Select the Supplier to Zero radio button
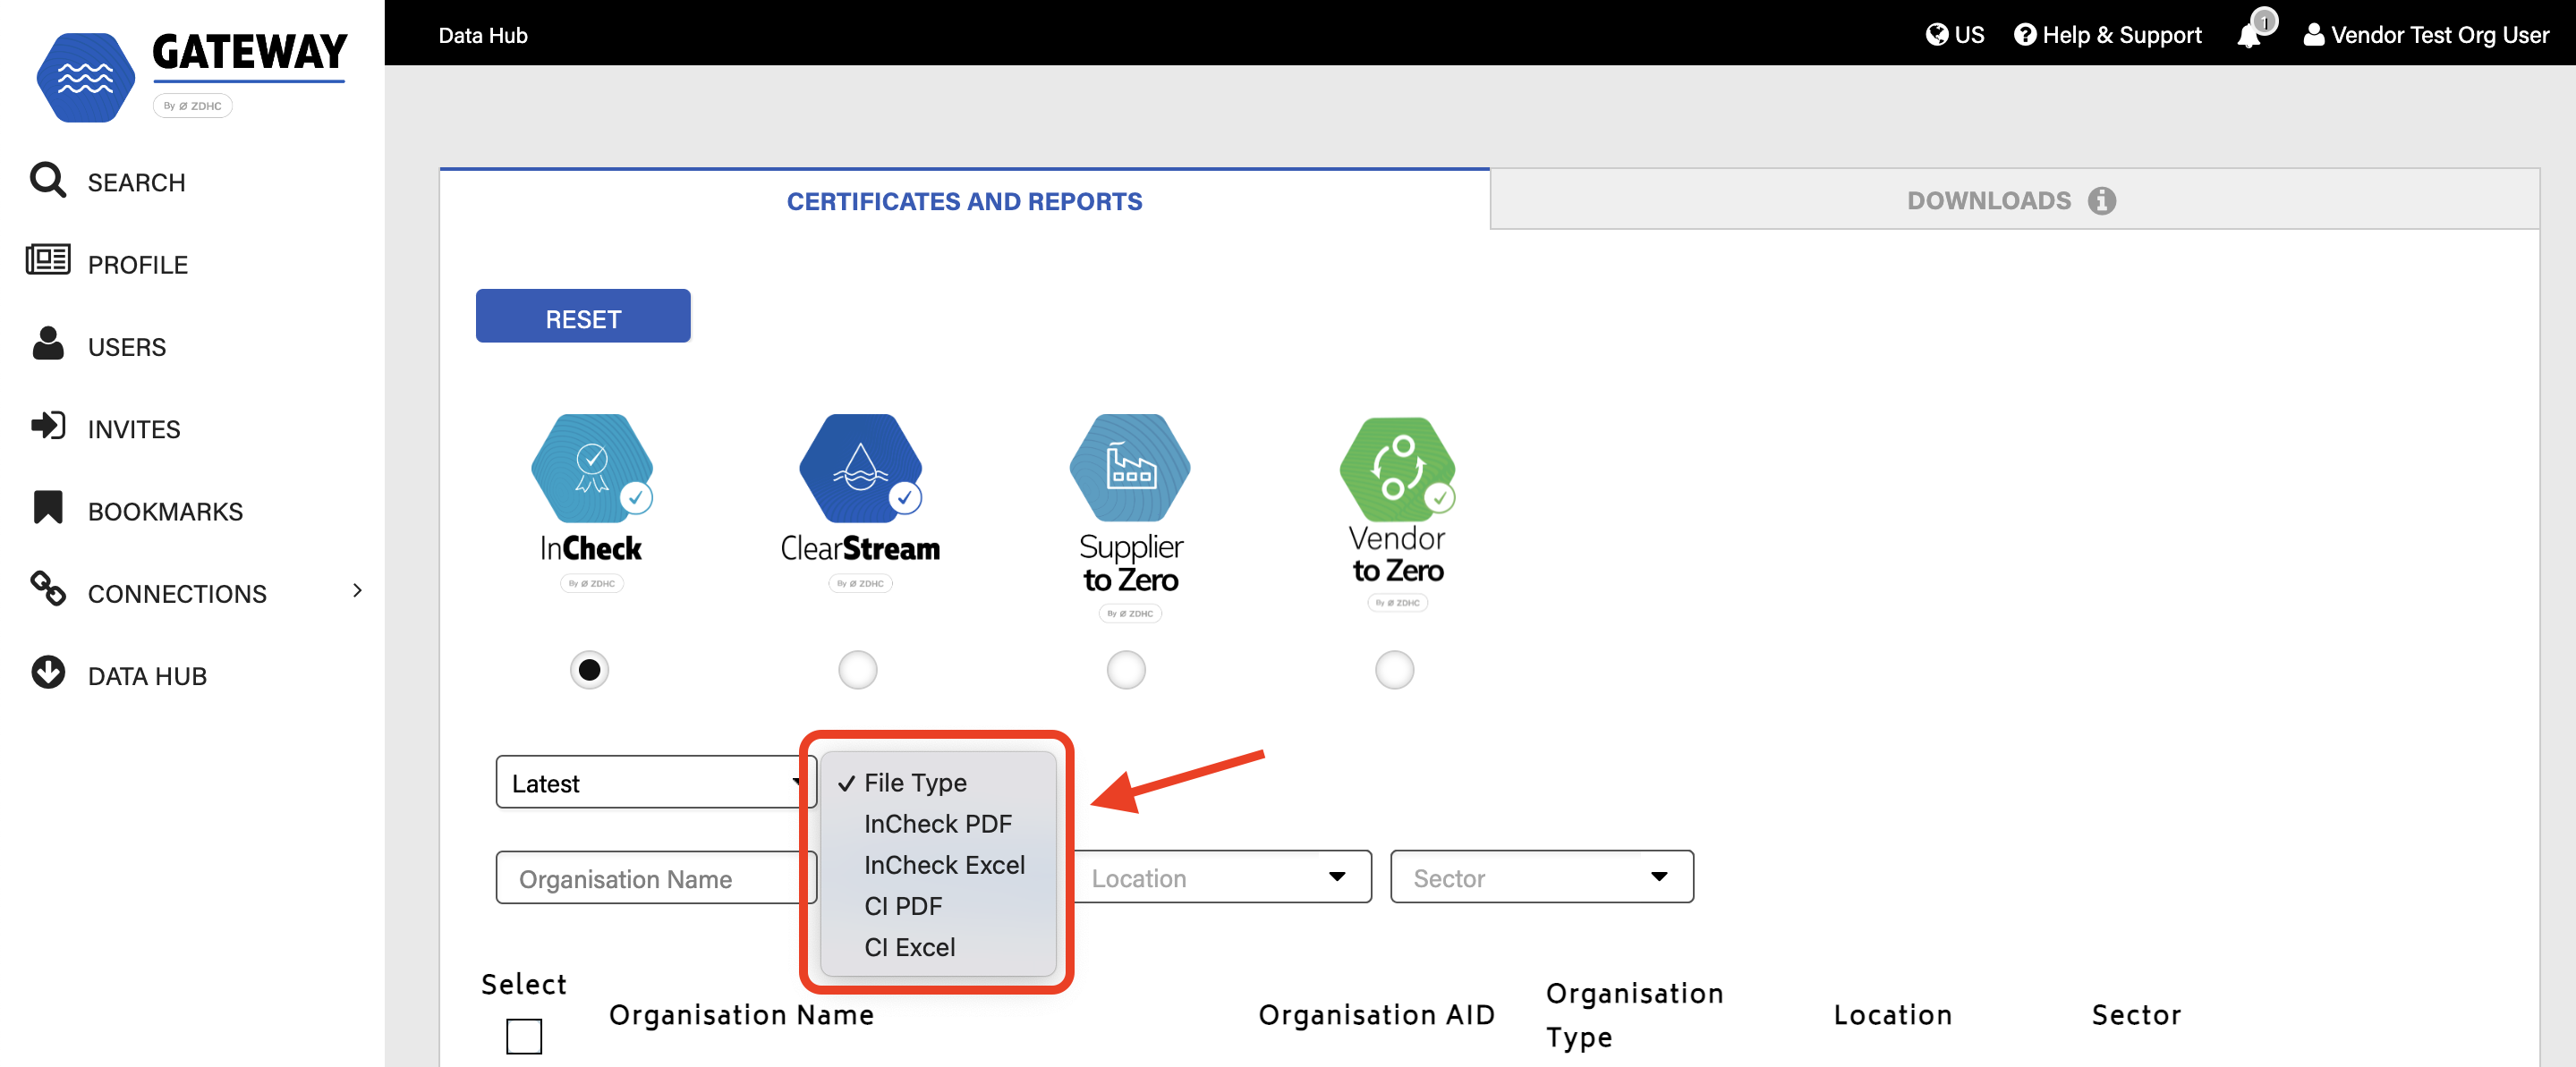Screen dimensions: 2576x1067 1126,669
